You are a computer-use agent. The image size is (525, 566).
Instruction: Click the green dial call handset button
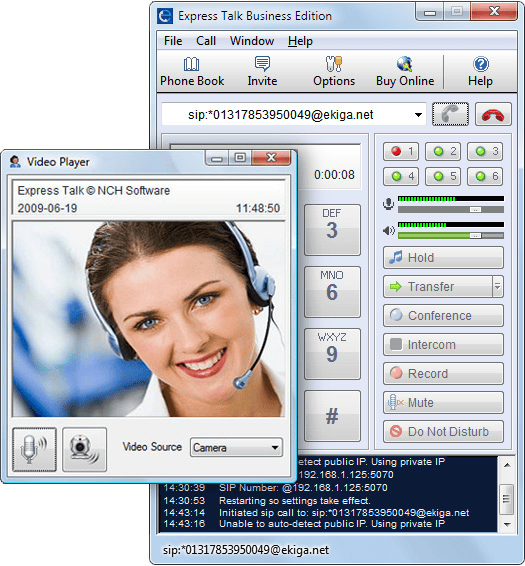[x=450, y=114]
